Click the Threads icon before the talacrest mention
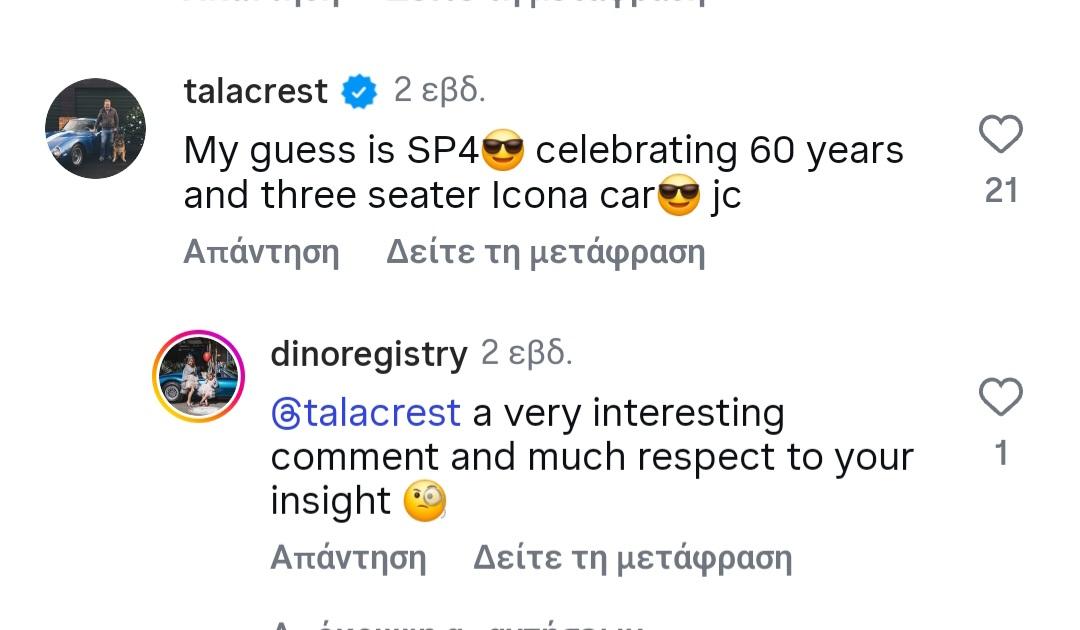Image resolution: width=1080 pixels, height=630 pixels. coord(286,413)
